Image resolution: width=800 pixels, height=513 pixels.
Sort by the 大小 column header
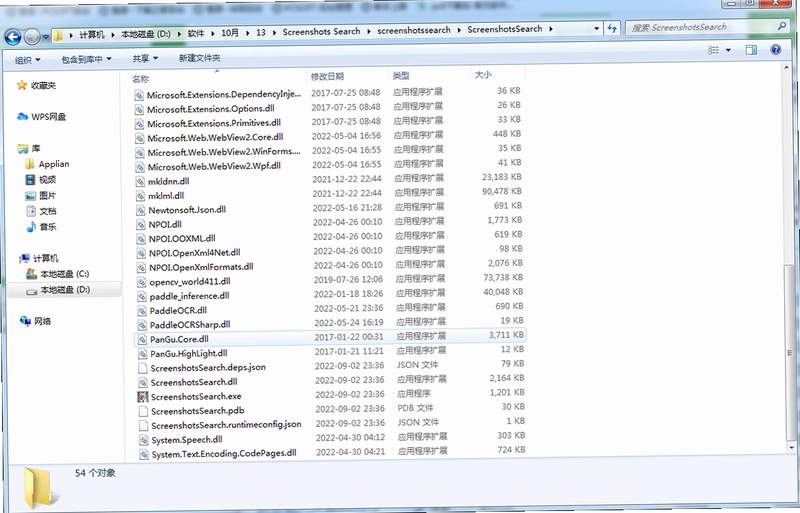click(x=483, y=75)
